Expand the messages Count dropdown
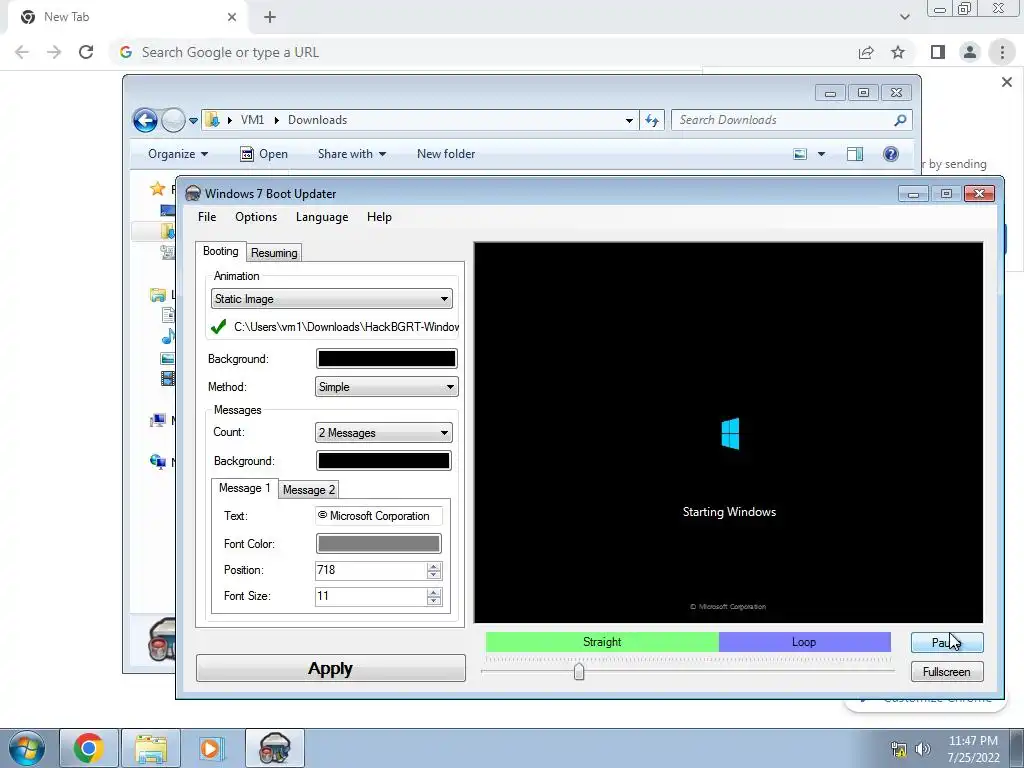Screen dimensions: 1024x768 coord(383,432)
